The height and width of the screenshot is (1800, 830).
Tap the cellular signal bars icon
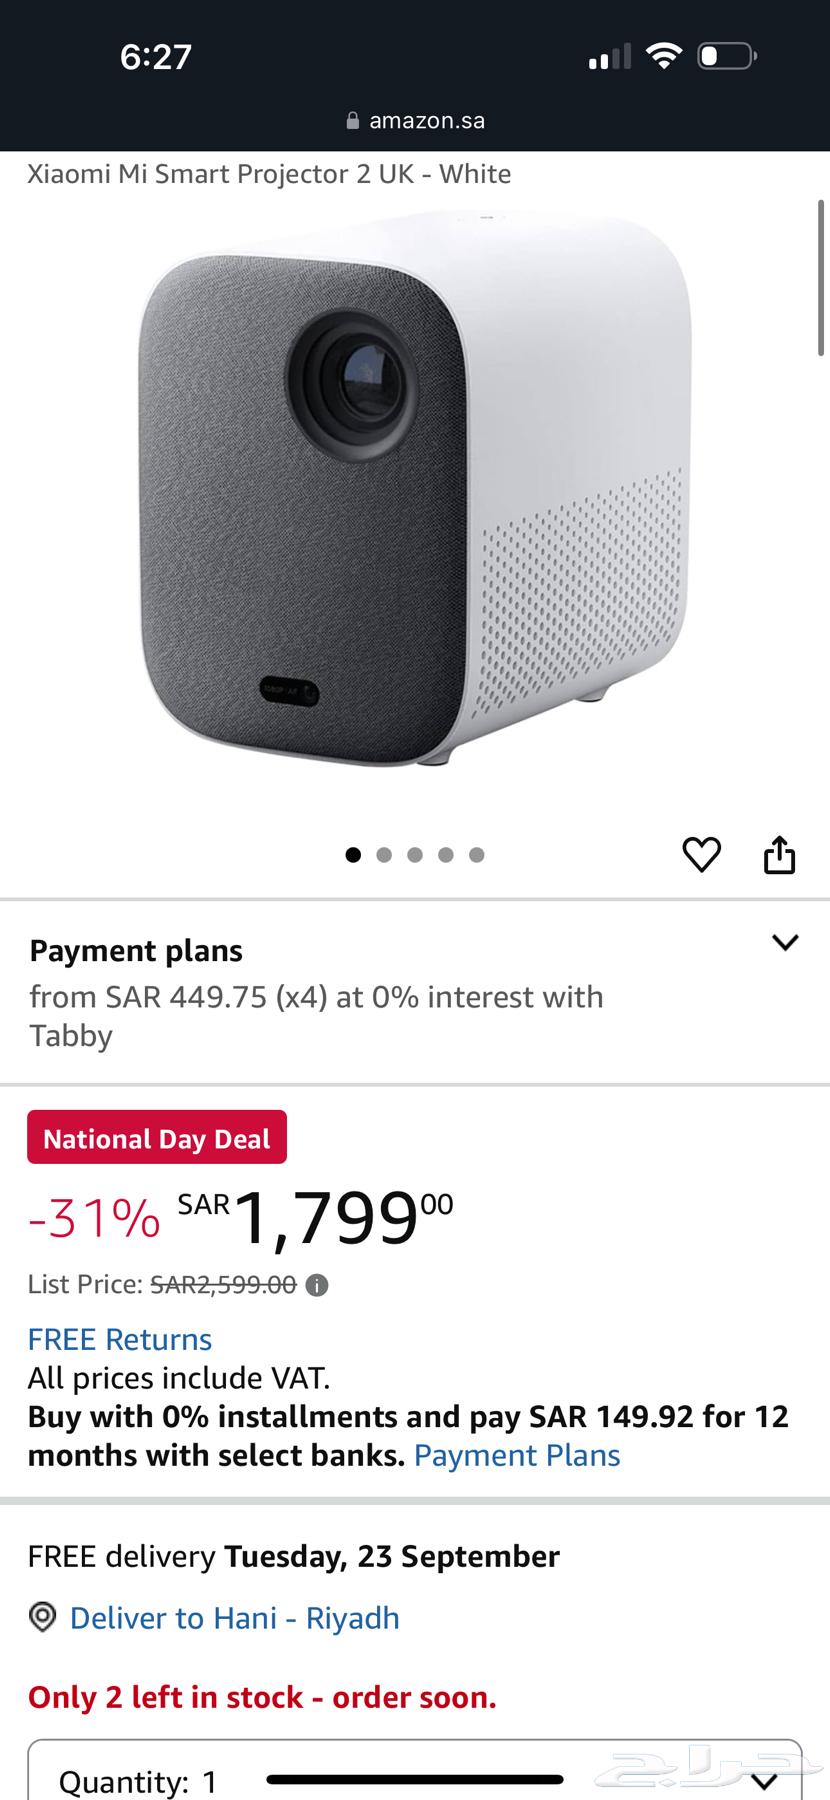pos(610,57)
